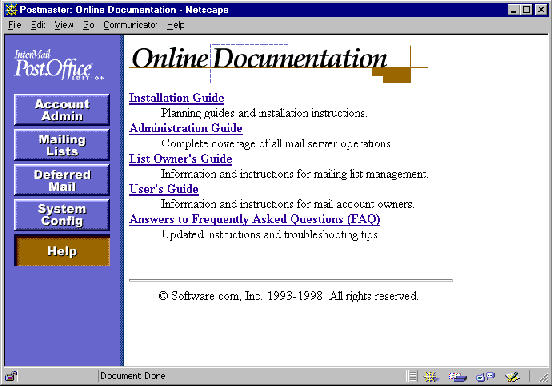Click the security padlock icon in status bar
552x386 pixels.
[11, 376]
